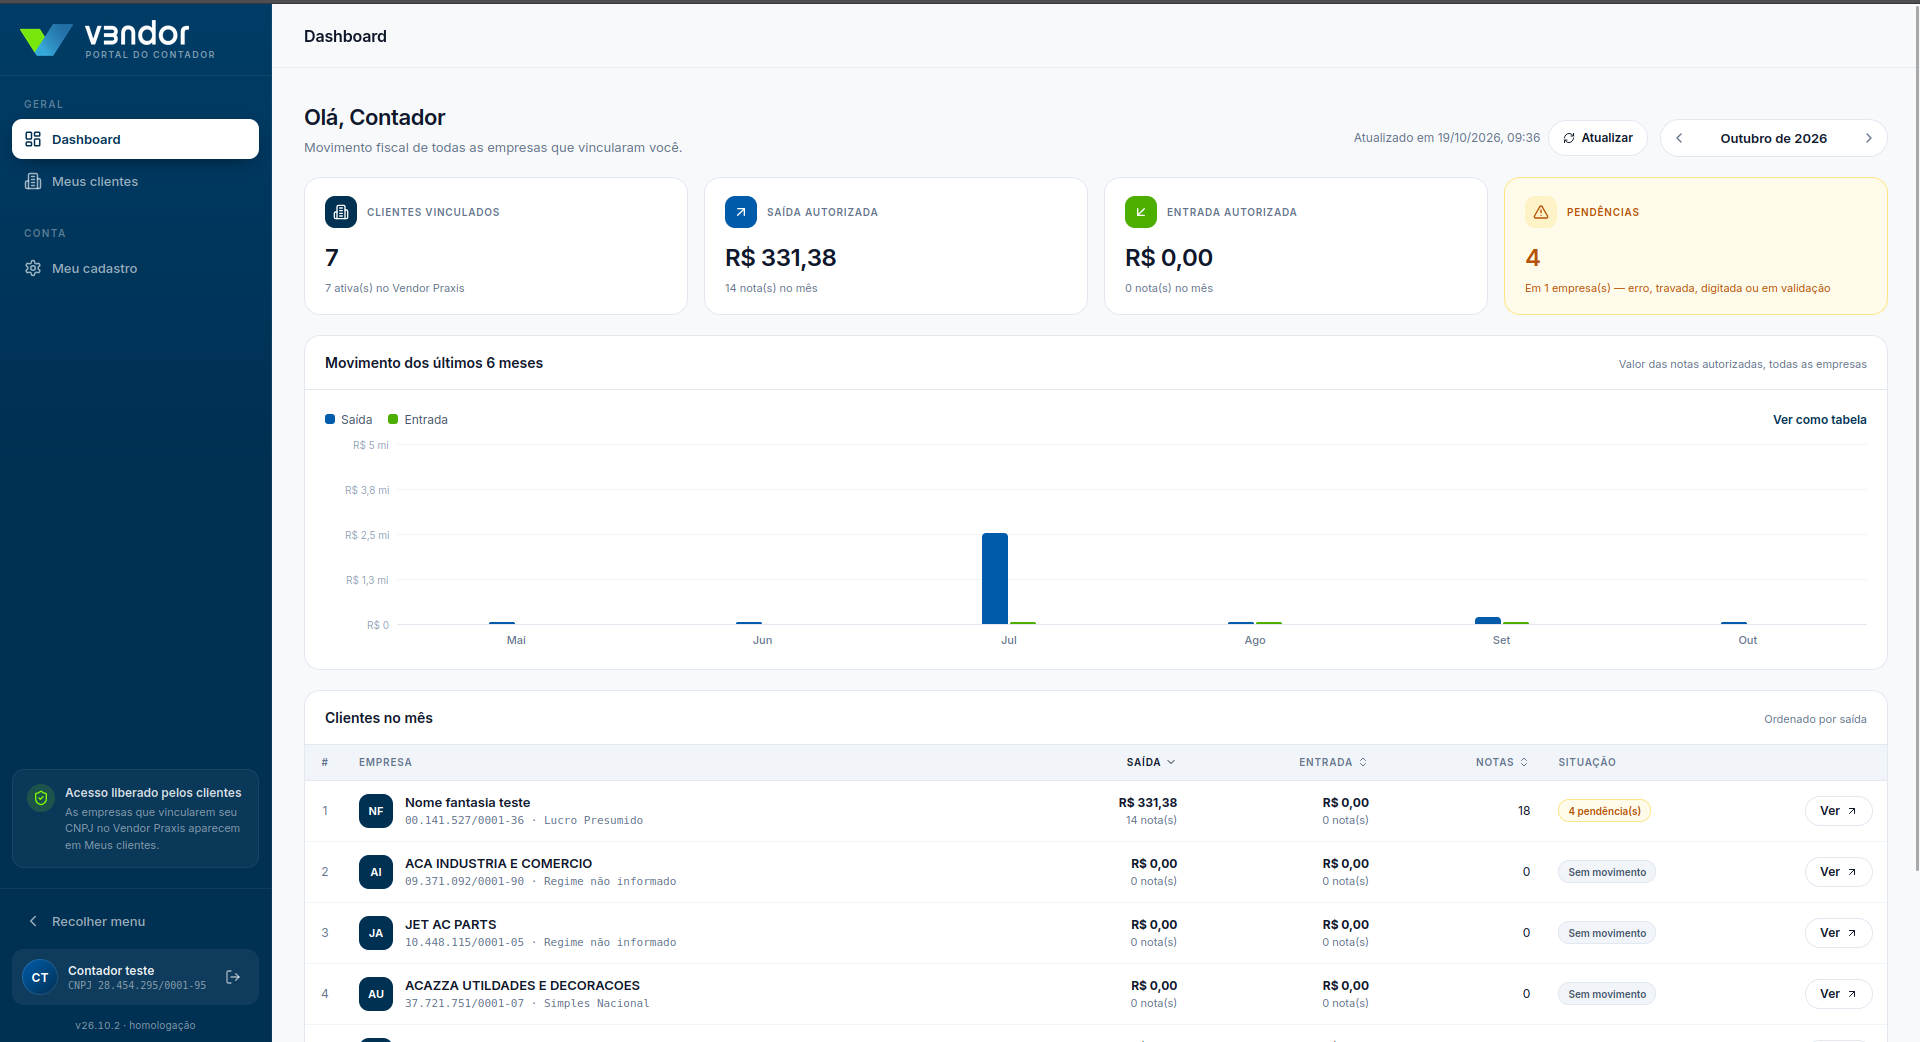
Task: Click the logout icon beside Contador teste
Action: 233,977
